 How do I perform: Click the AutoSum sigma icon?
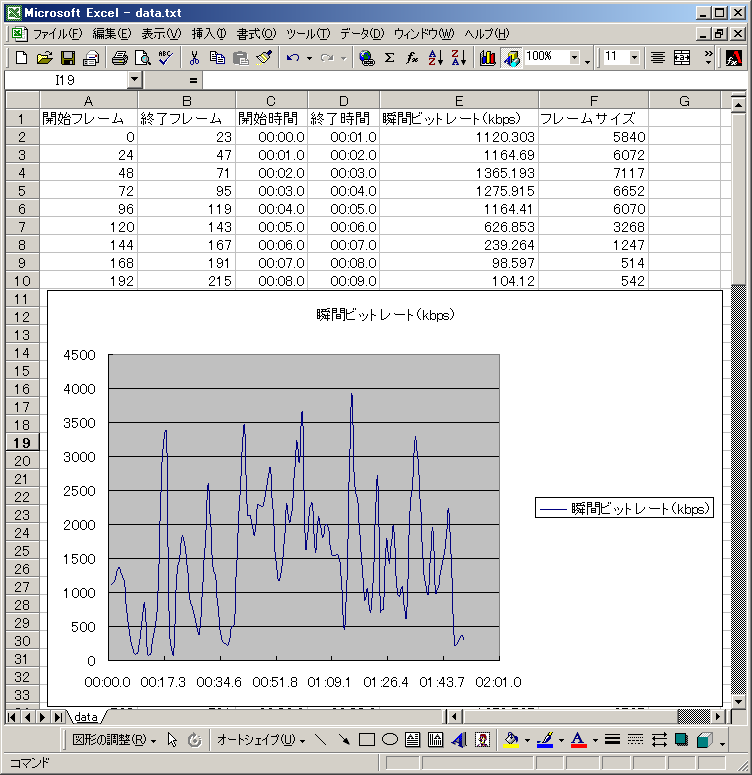click(389, 58)
